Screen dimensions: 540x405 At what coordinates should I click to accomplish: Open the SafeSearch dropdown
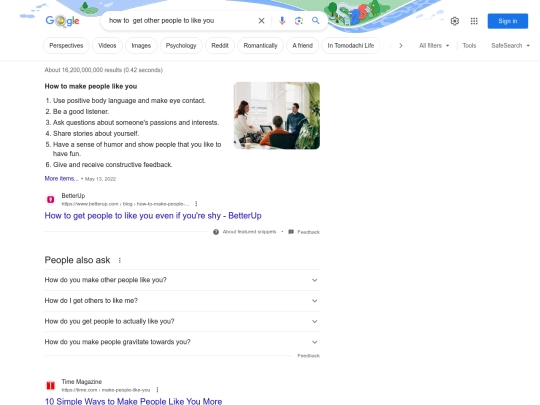tap(510, 45)
